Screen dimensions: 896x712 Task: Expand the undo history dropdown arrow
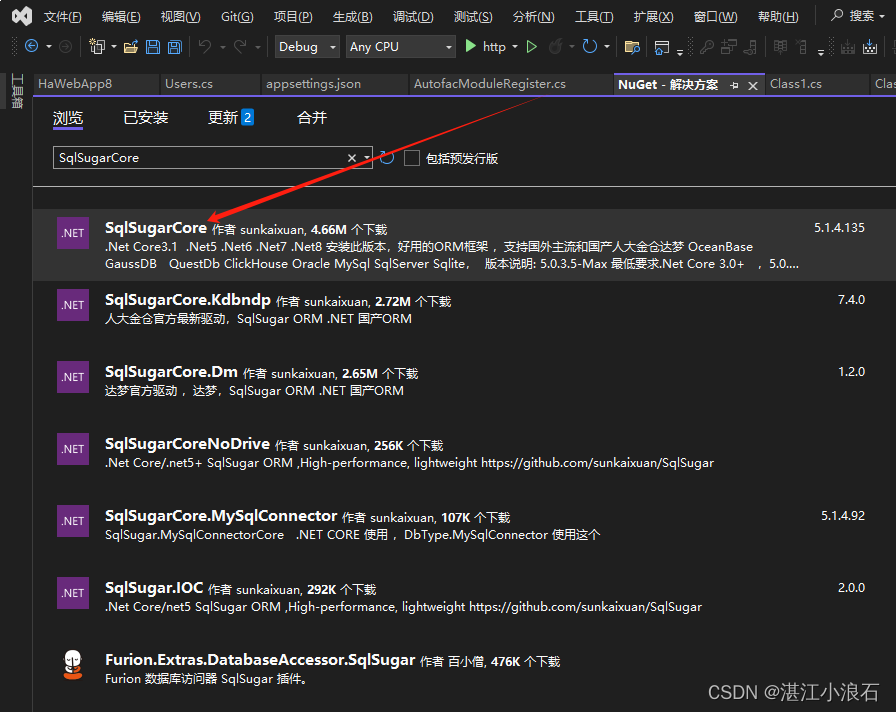coord(222,47)
